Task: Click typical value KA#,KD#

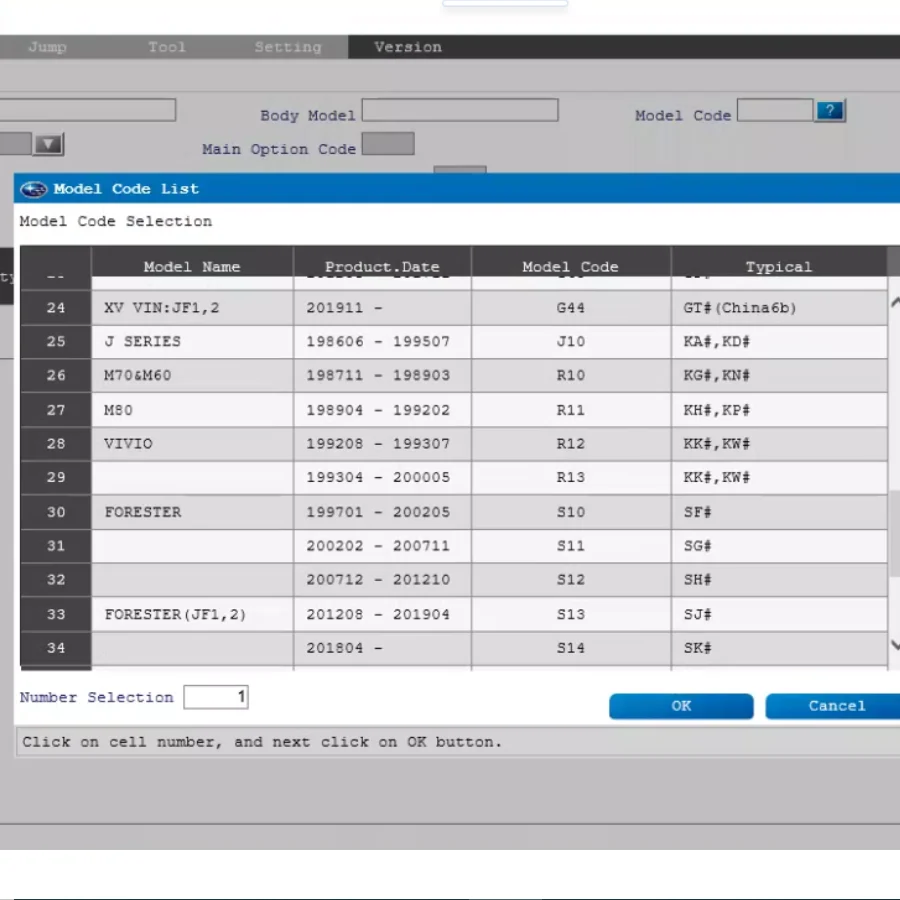Action: [716, 342]
